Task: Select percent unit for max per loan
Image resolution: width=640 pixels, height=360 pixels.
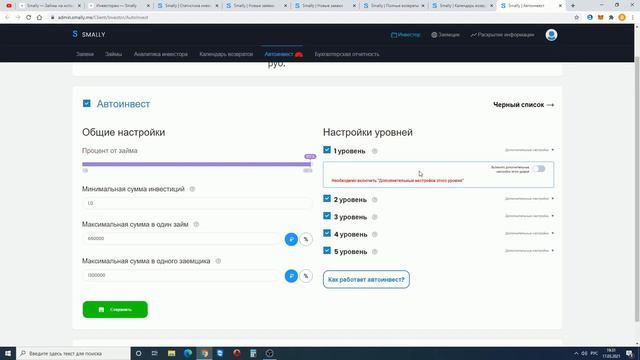Action: click(306, 239)
